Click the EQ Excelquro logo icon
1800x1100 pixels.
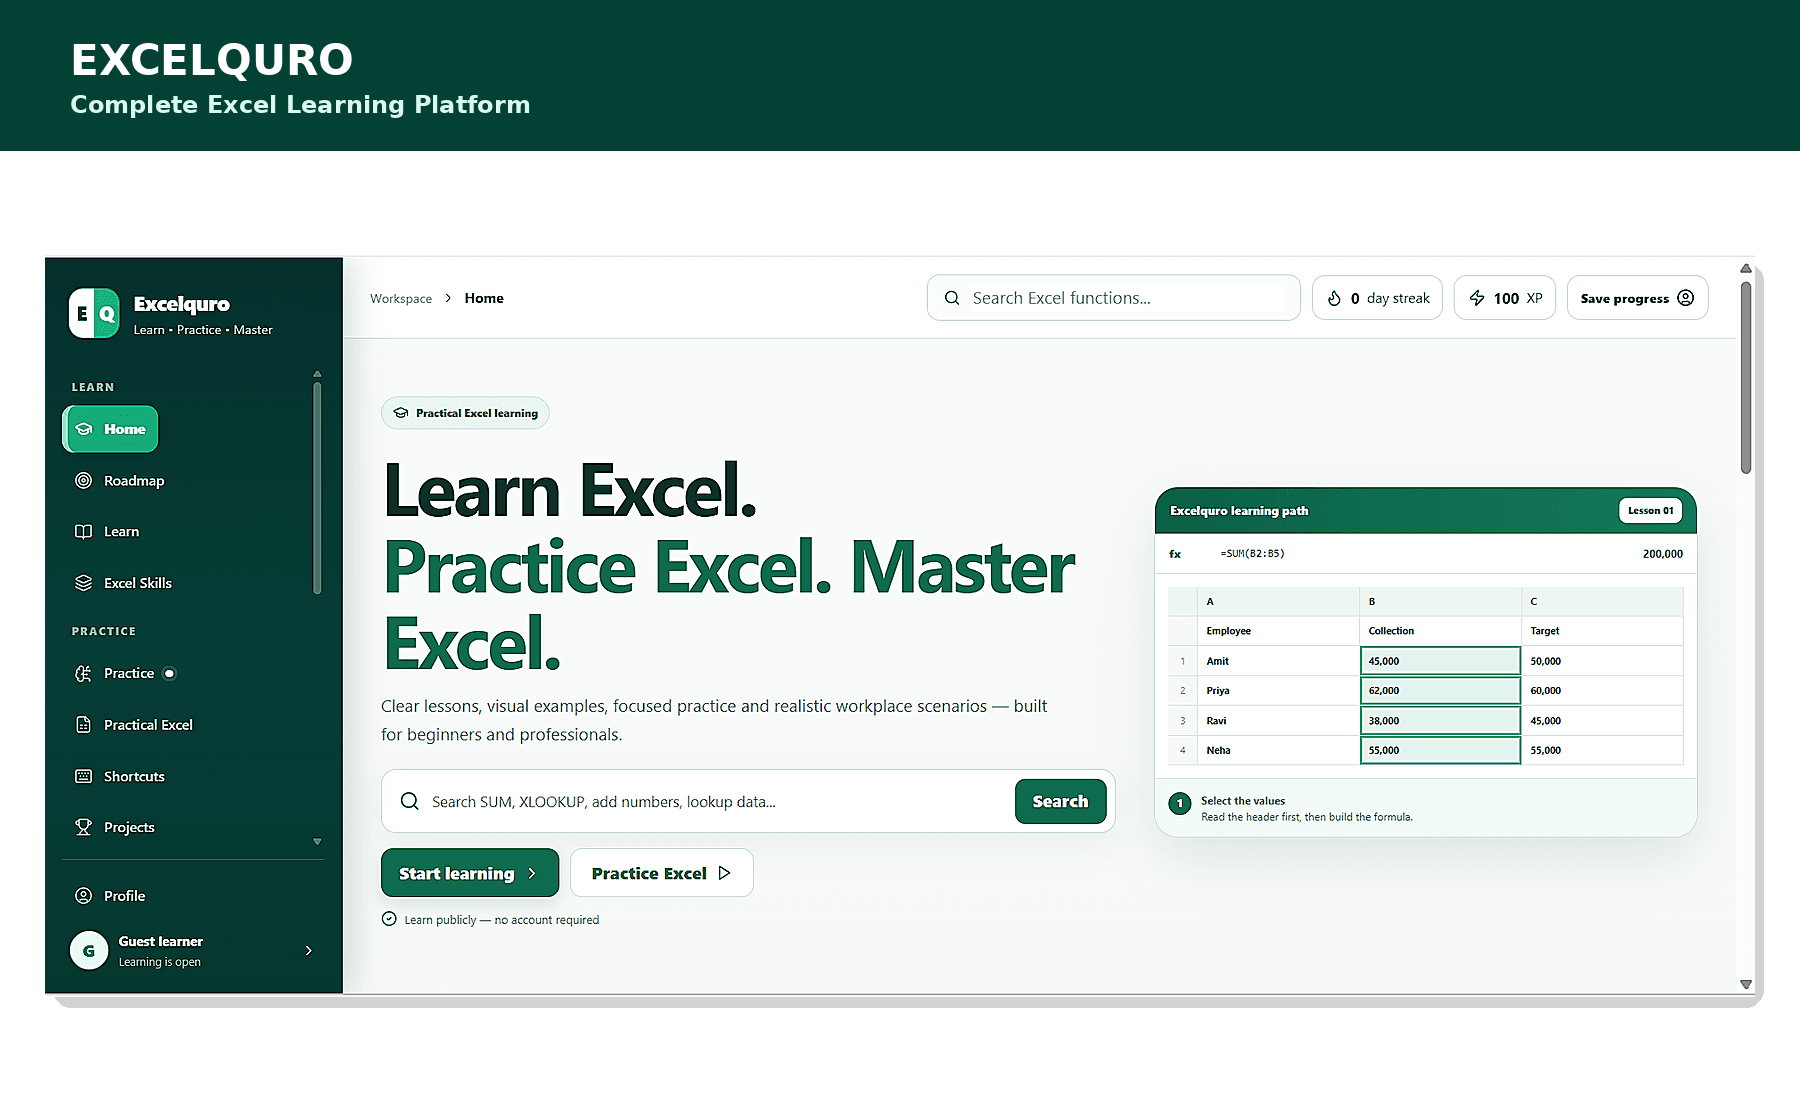tap(94, 313)
